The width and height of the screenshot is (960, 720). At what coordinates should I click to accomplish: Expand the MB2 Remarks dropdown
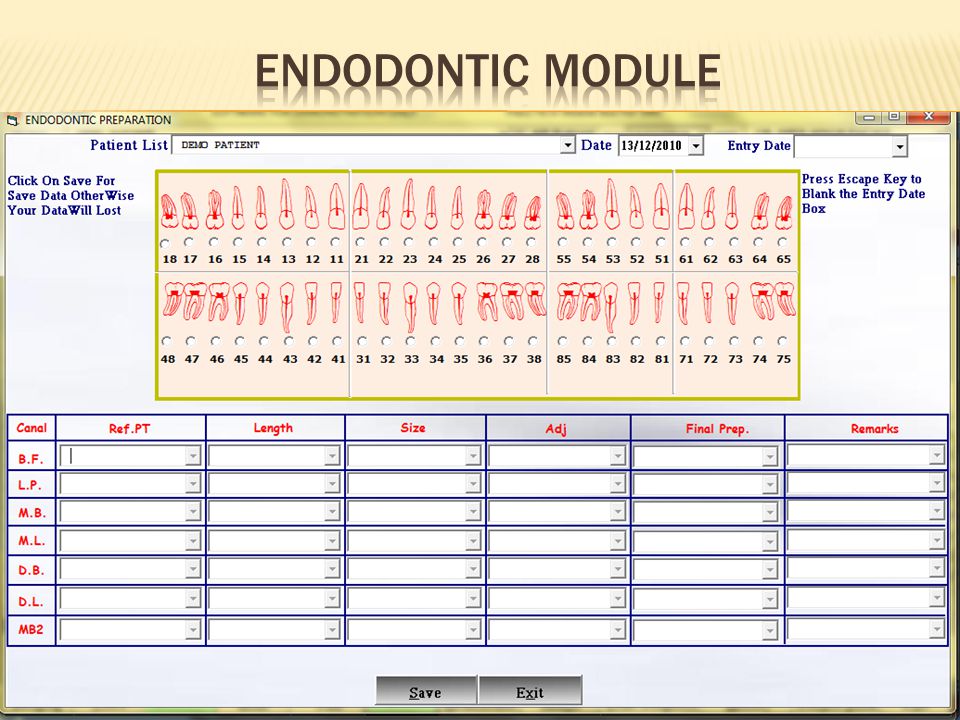pyautogui.click(x=937, y=628)
